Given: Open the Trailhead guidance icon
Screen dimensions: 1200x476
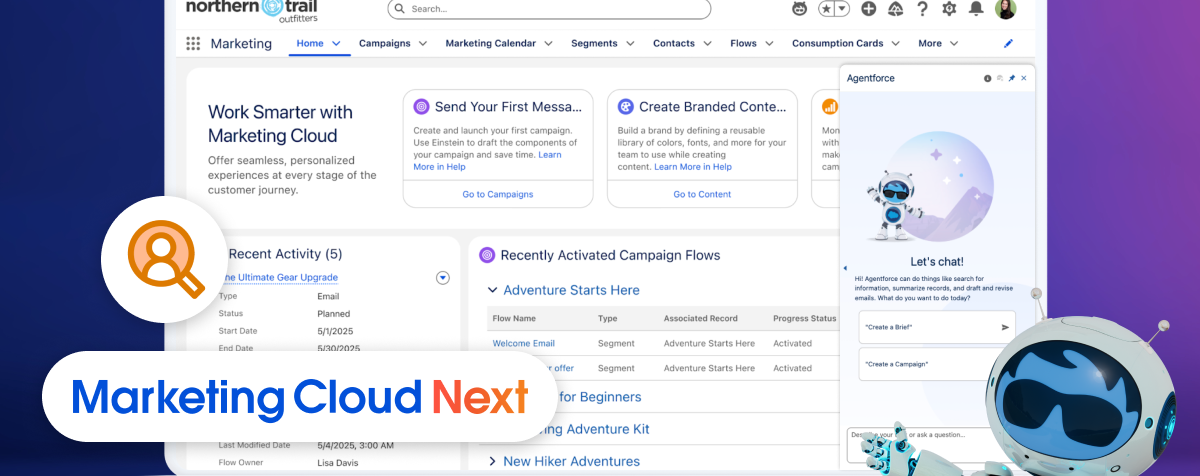Looking at the screenshot, I should (895, 9).
